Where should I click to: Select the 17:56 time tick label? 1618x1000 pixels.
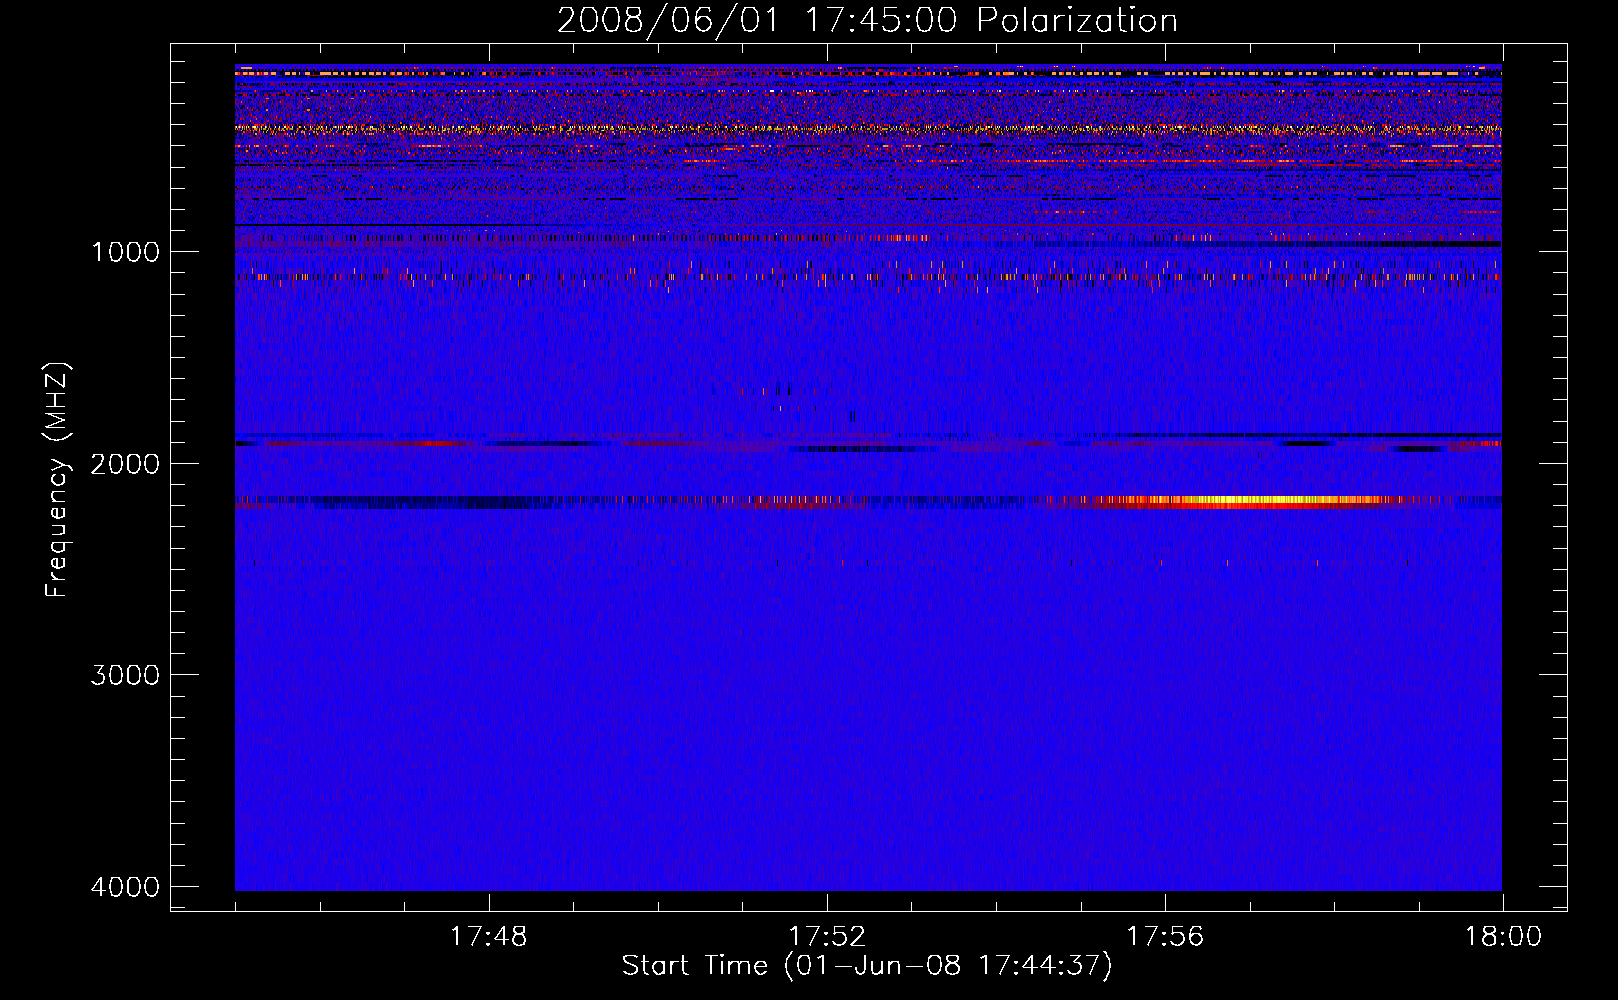click(x=1165, y=937)
